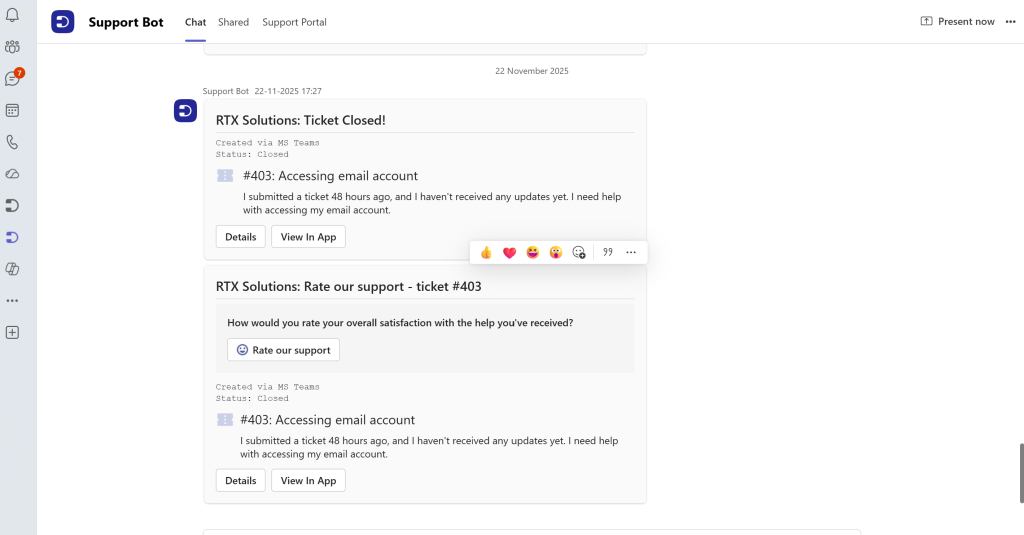React with thumbs up emoji
Screen dimensions: 1024x535
(486, 252)
